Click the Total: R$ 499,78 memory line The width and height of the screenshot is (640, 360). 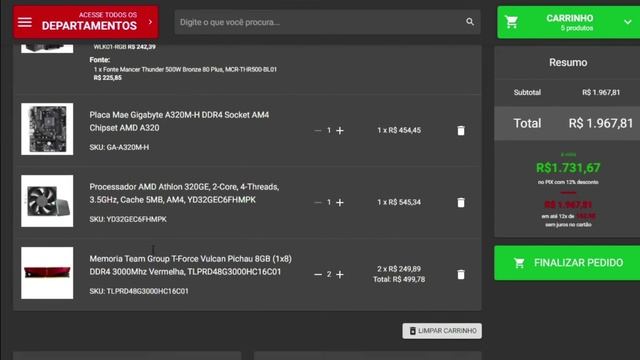399,280
